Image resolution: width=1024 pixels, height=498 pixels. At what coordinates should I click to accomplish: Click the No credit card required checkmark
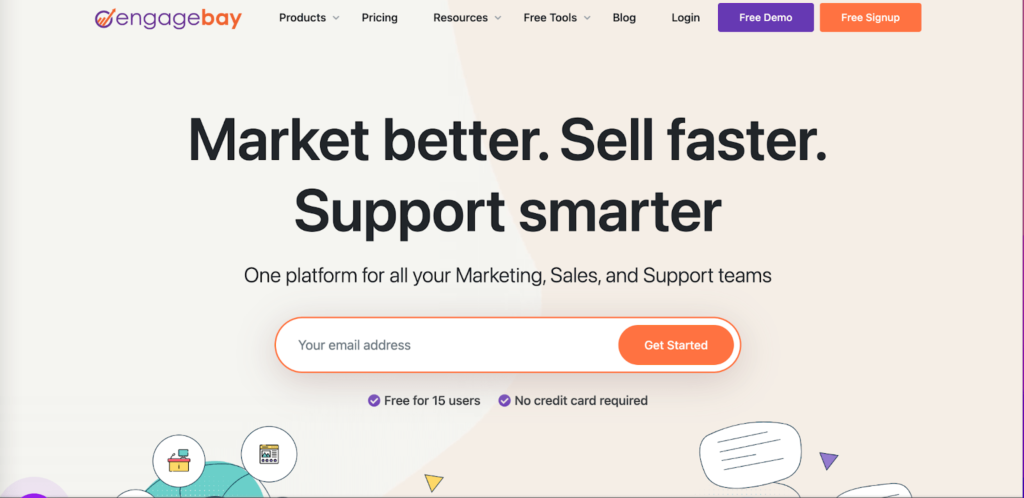tap(505, 400)
